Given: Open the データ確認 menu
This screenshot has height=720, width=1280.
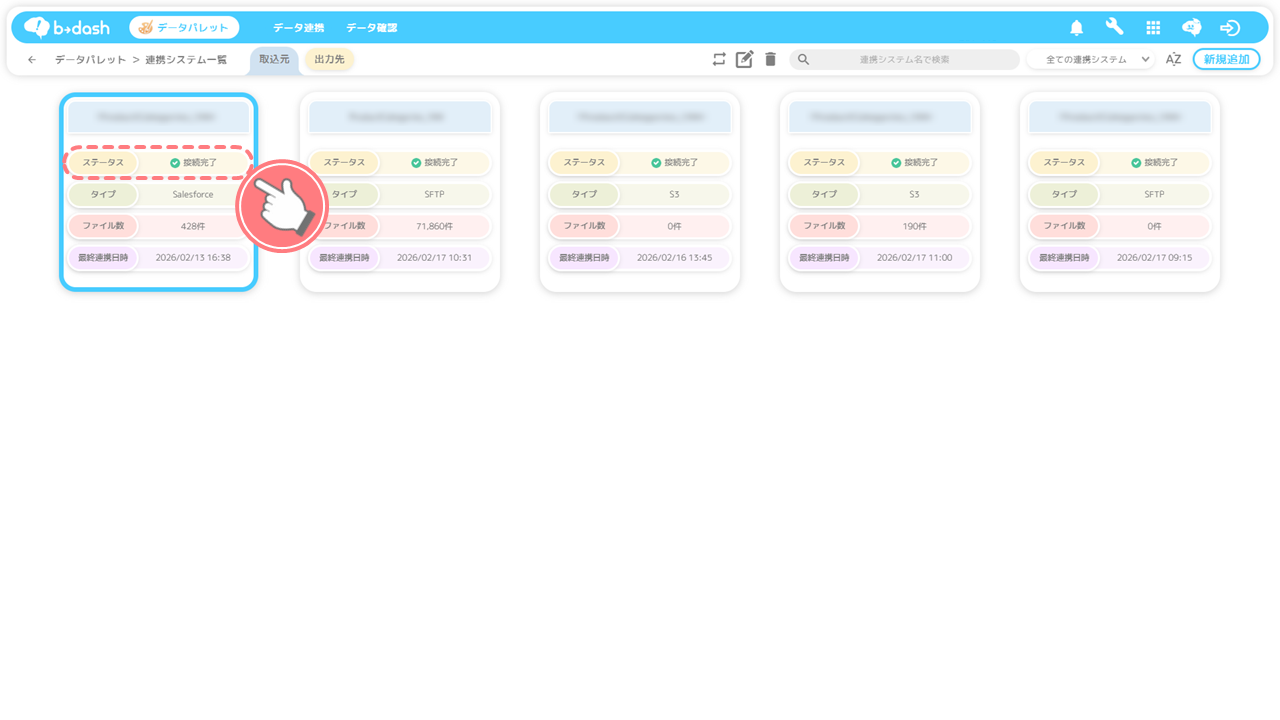Looking at the screenshot, I should [371, 28].
